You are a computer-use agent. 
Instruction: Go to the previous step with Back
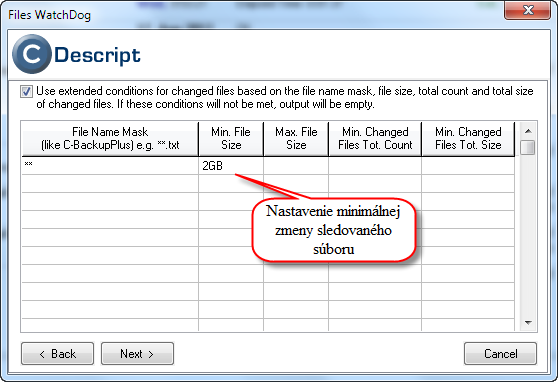[58, 354]
